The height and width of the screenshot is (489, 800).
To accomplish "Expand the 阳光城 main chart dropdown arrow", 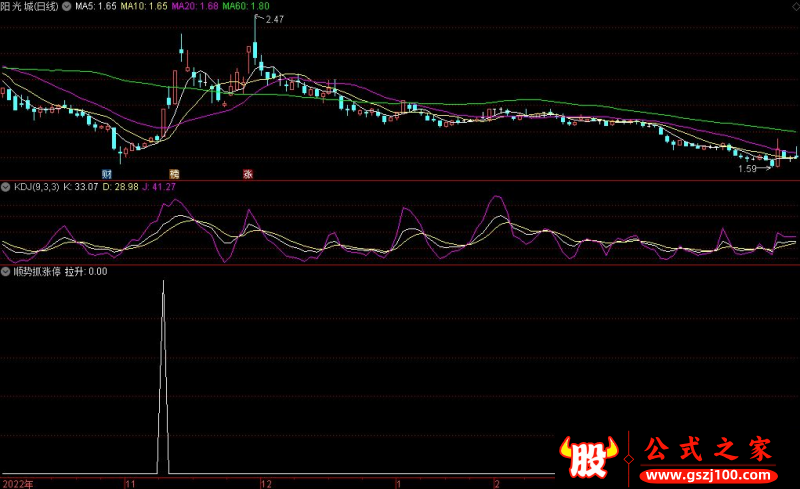I will pos(67,6).
